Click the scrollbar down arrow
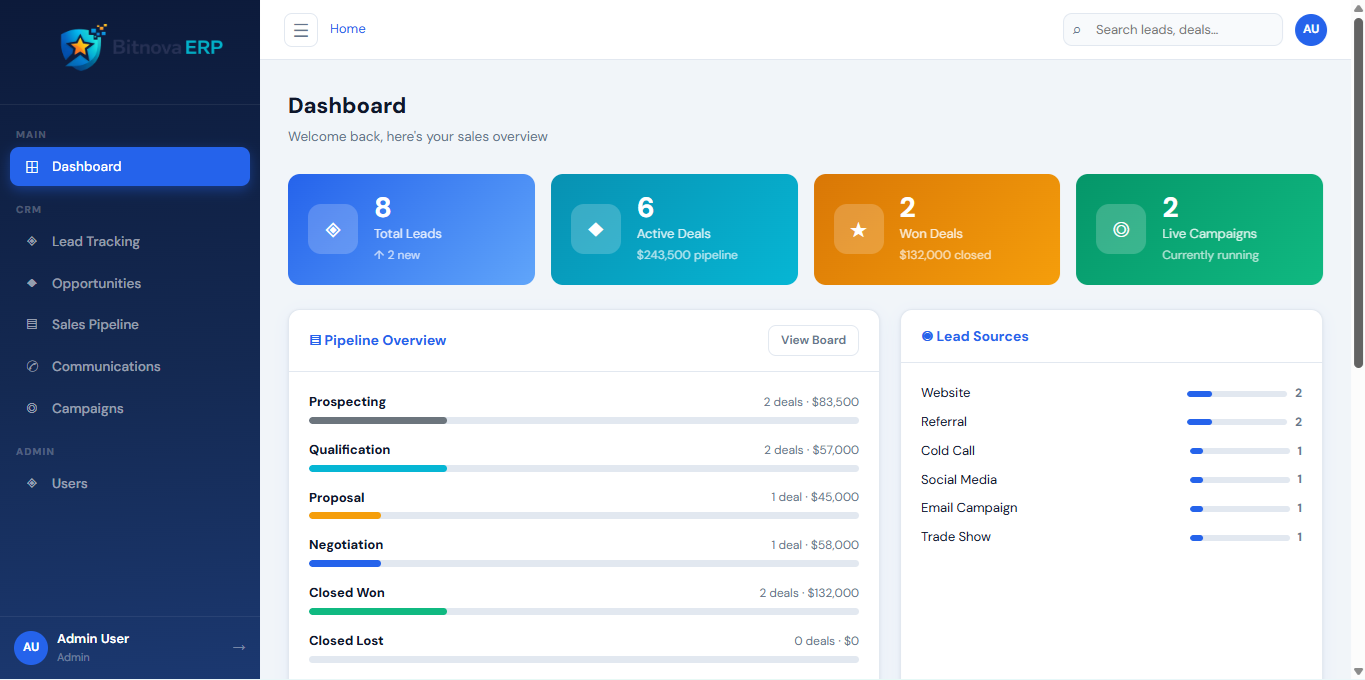This screenshot has width=1365, height=680. coord(1358,671)
